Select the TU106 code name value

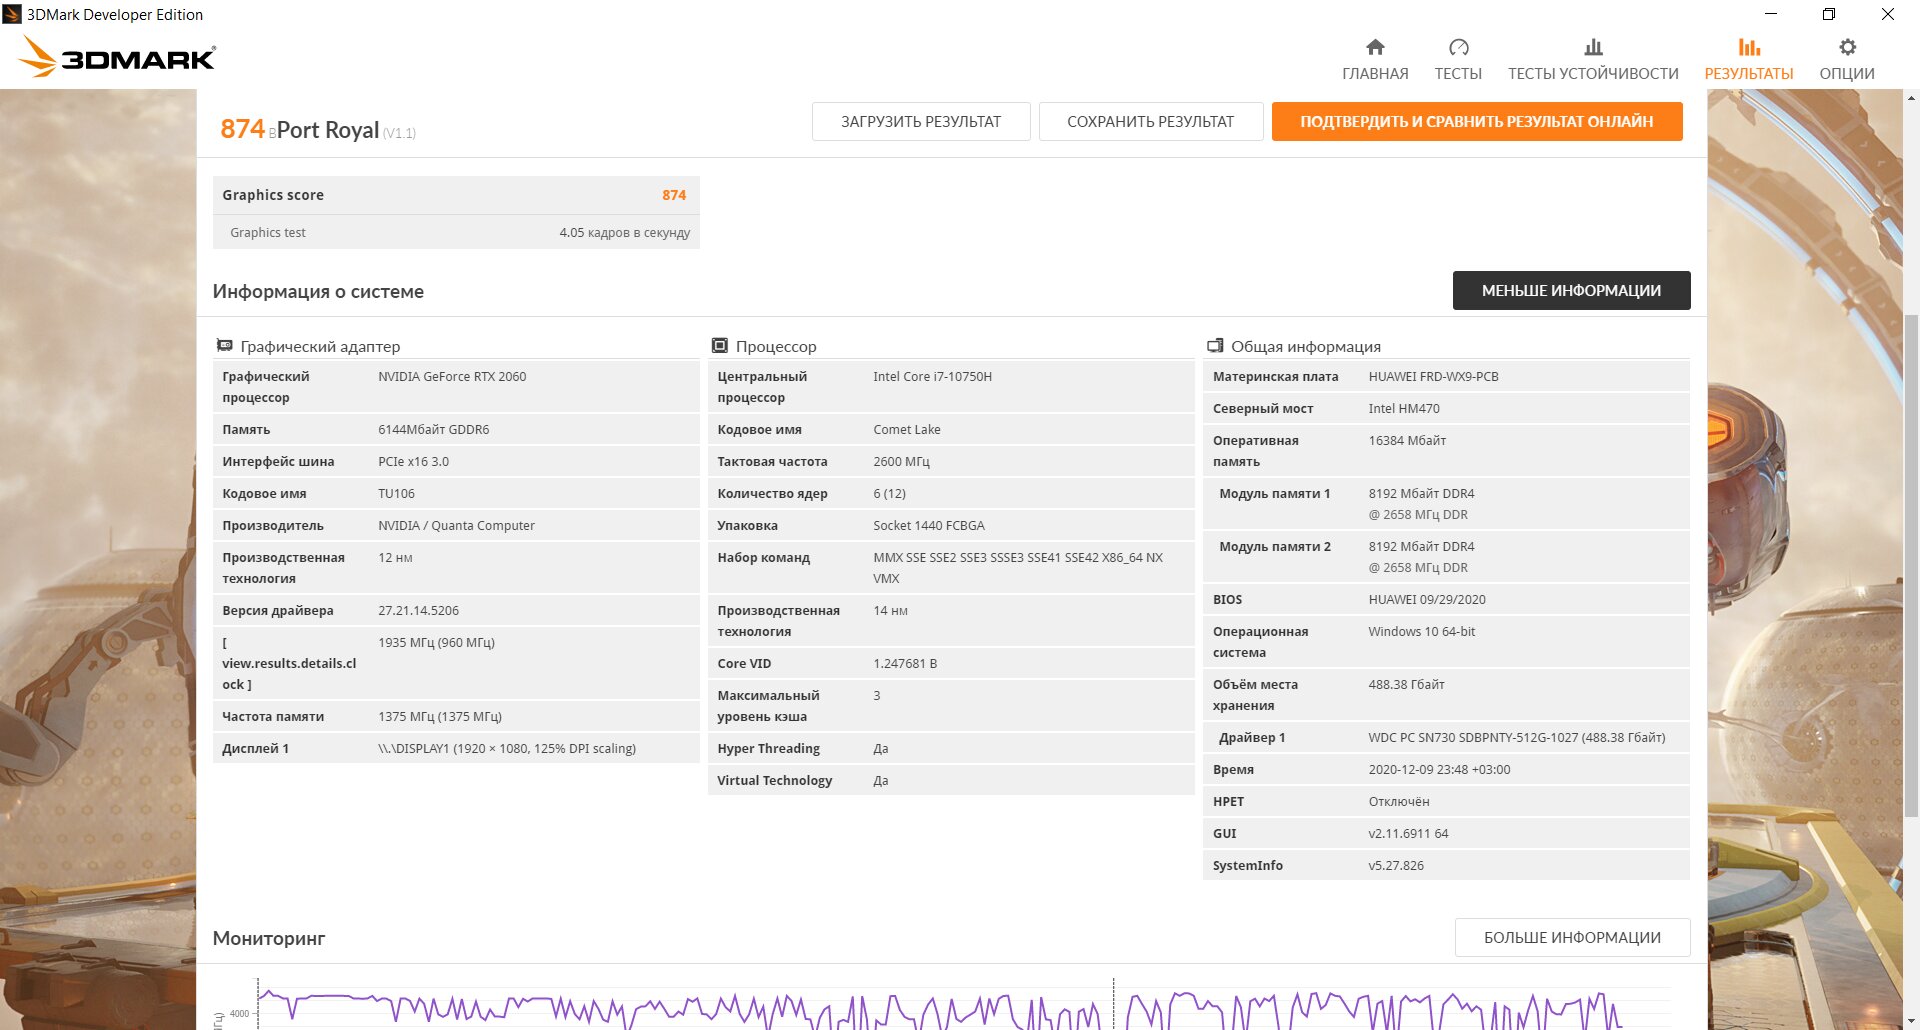coord(396,494)
